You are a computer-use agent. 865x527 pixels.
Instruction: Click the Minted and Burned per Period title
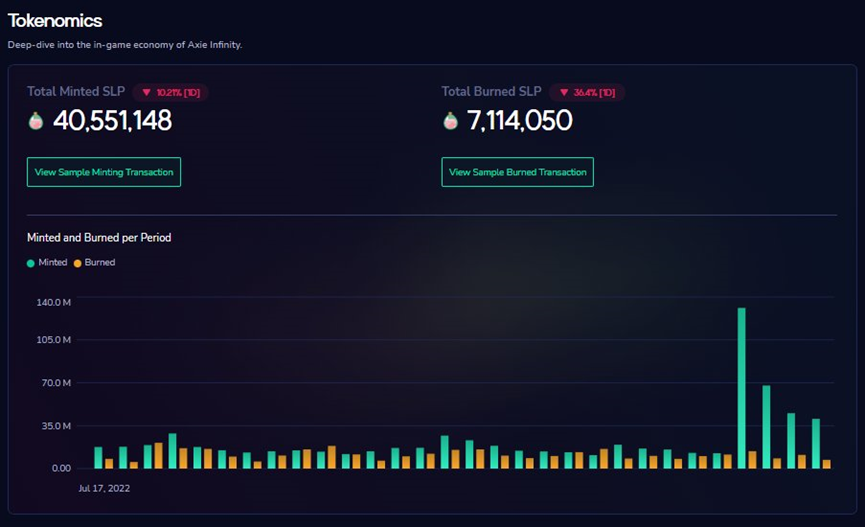99,238
